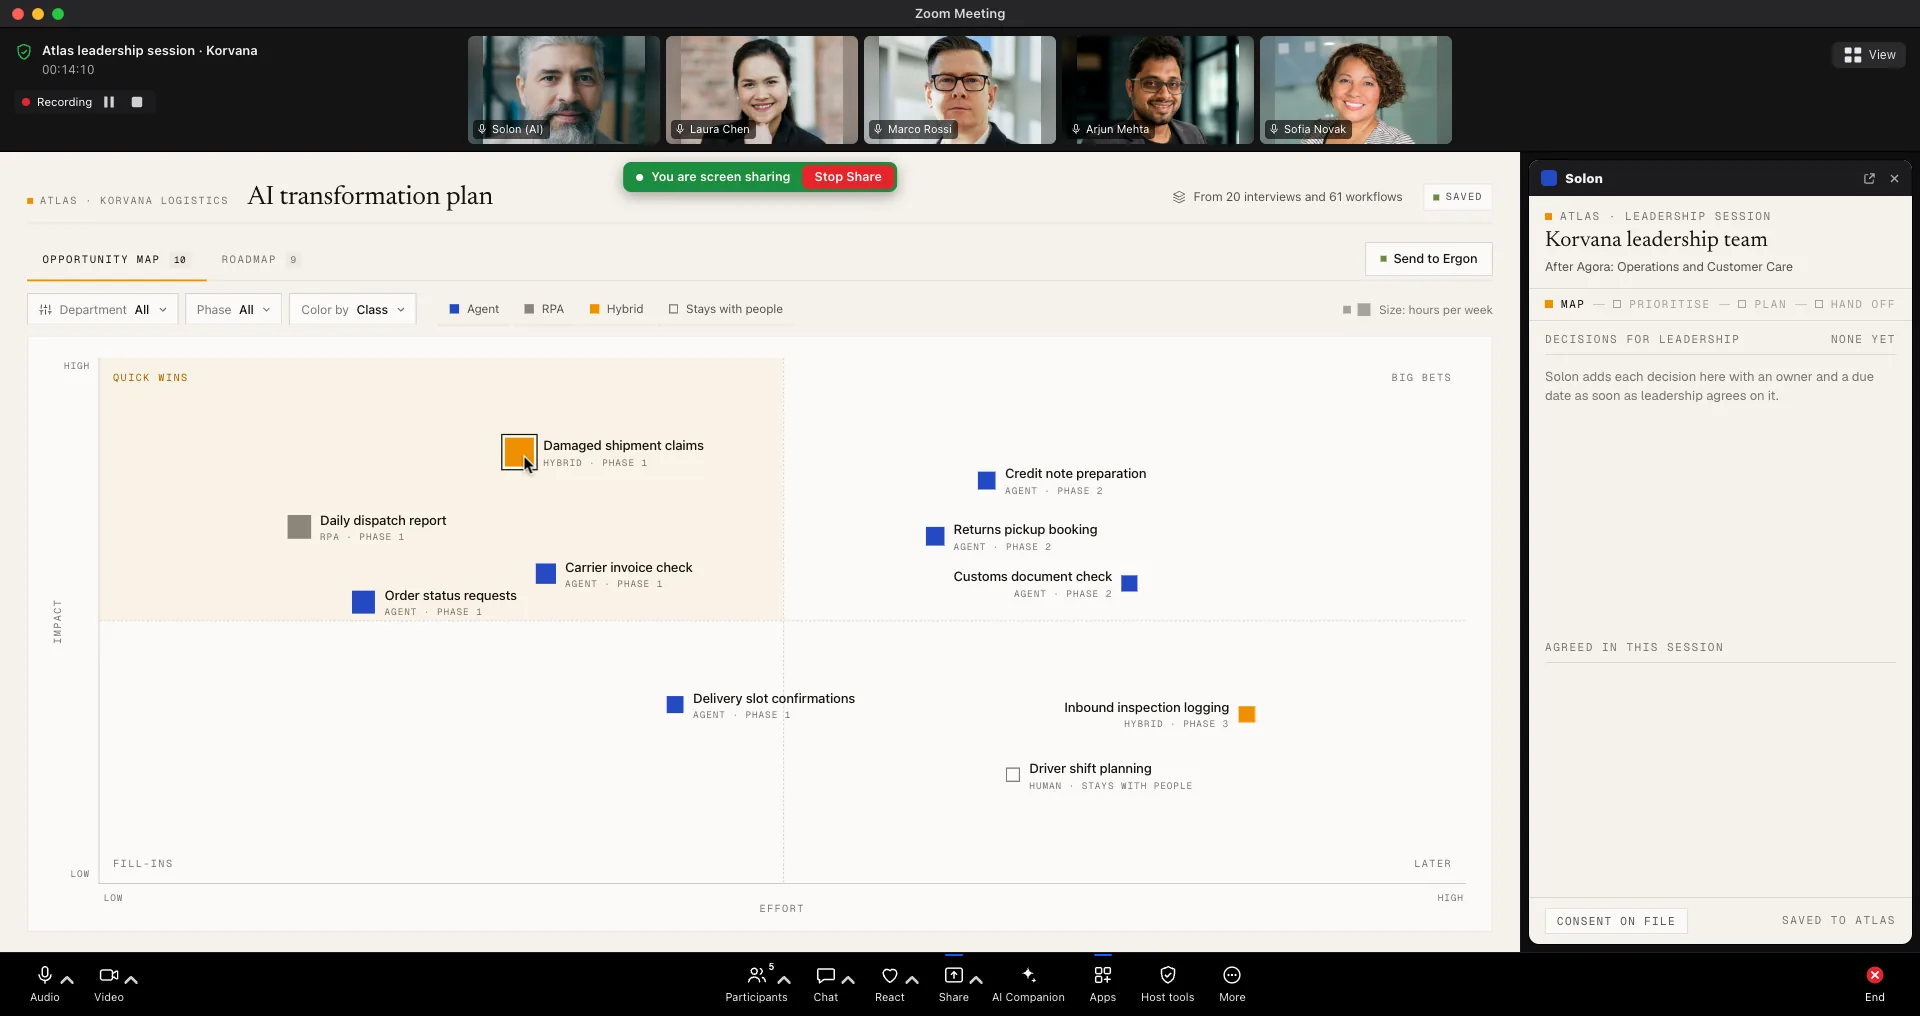Click the Consent on file button

tap(1616, 921)
